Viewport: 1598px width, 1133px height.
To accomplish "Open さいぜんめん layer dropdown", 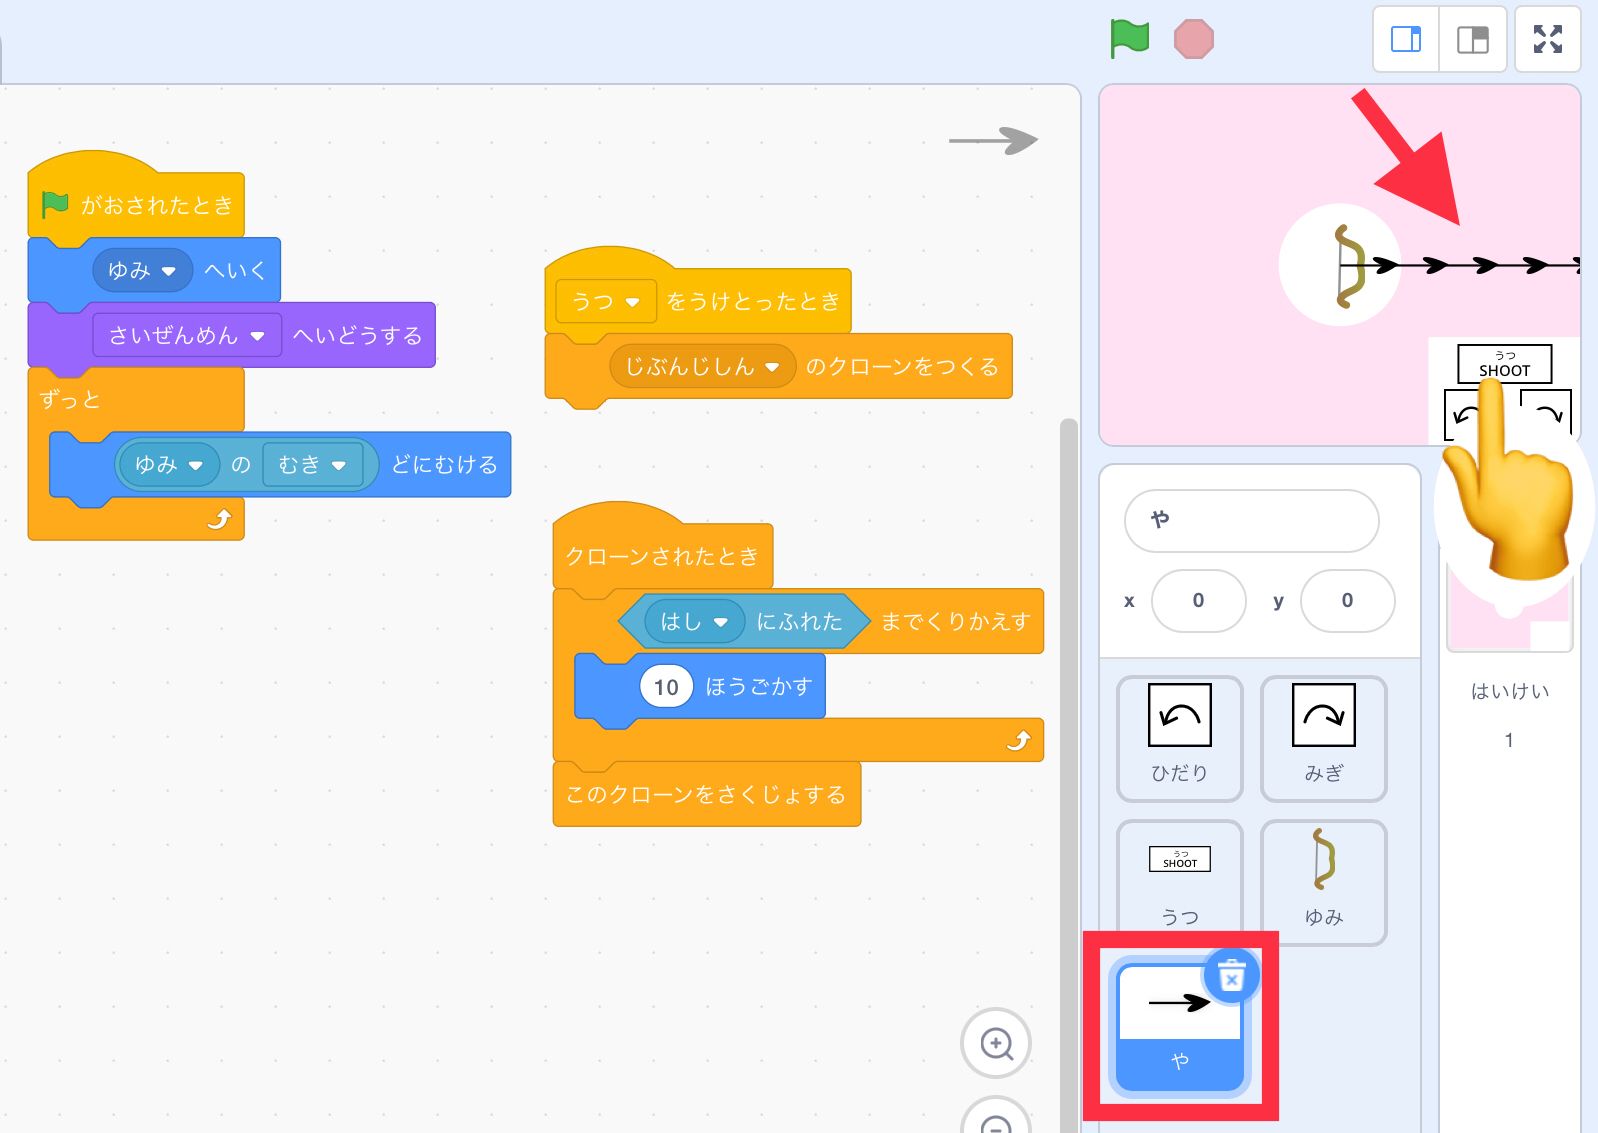I will click(x=187, y=335).
